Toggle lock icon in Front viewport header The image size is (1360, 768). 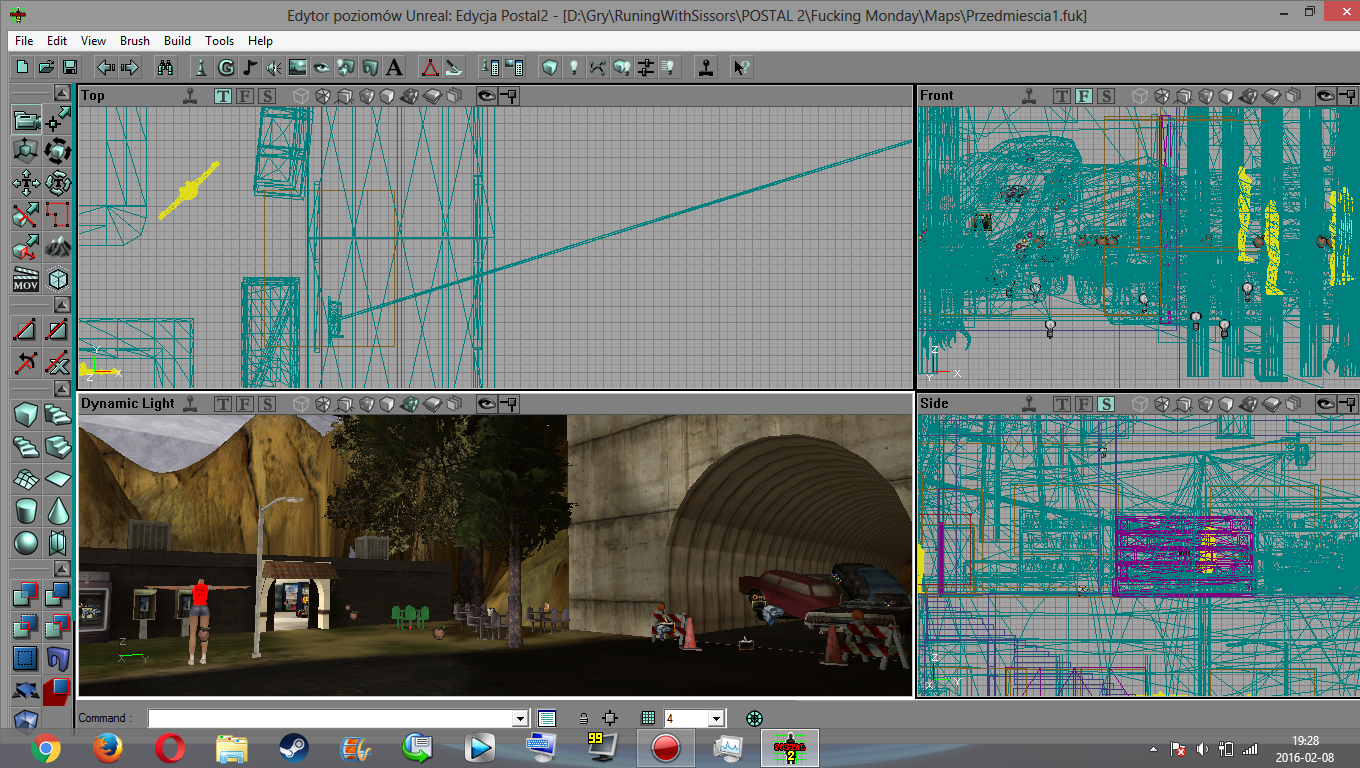click(1348, 96)
